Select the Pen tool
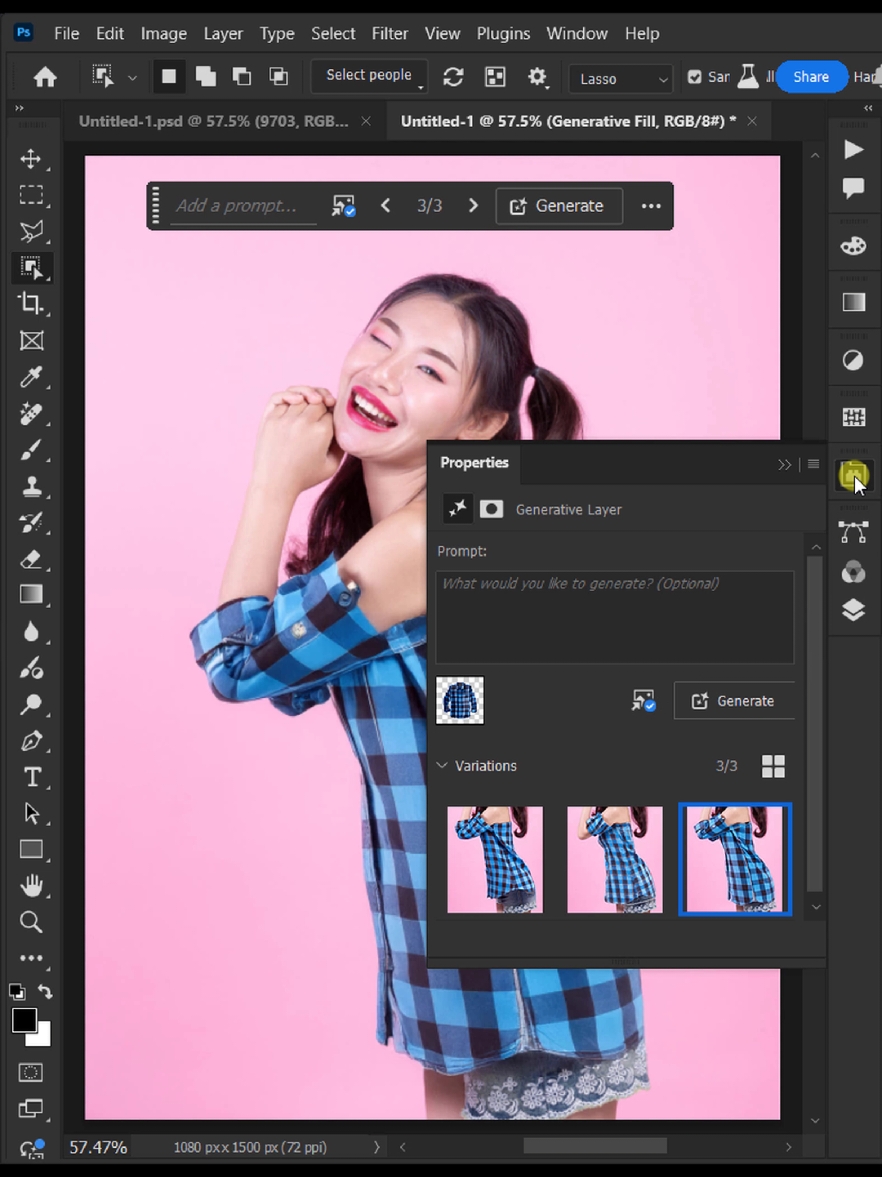The image size is (882, 1177). point(31,741)
